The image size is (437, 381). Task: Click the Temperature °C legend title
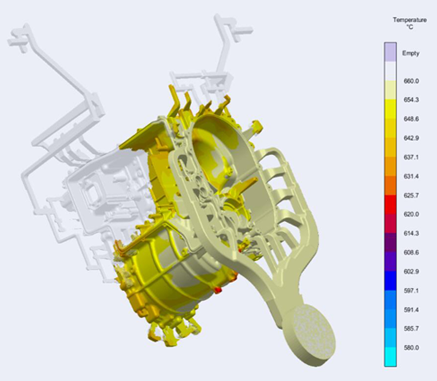409,23
